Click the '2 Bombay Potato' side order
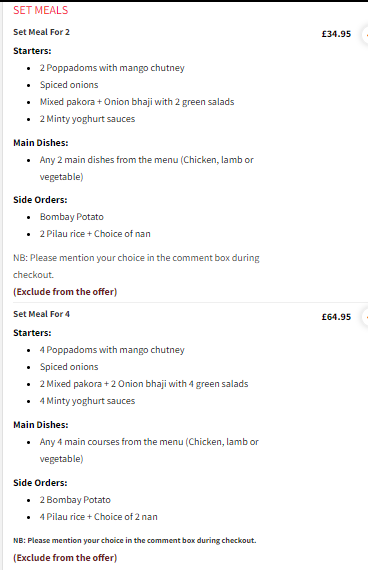 coord(75,500)
